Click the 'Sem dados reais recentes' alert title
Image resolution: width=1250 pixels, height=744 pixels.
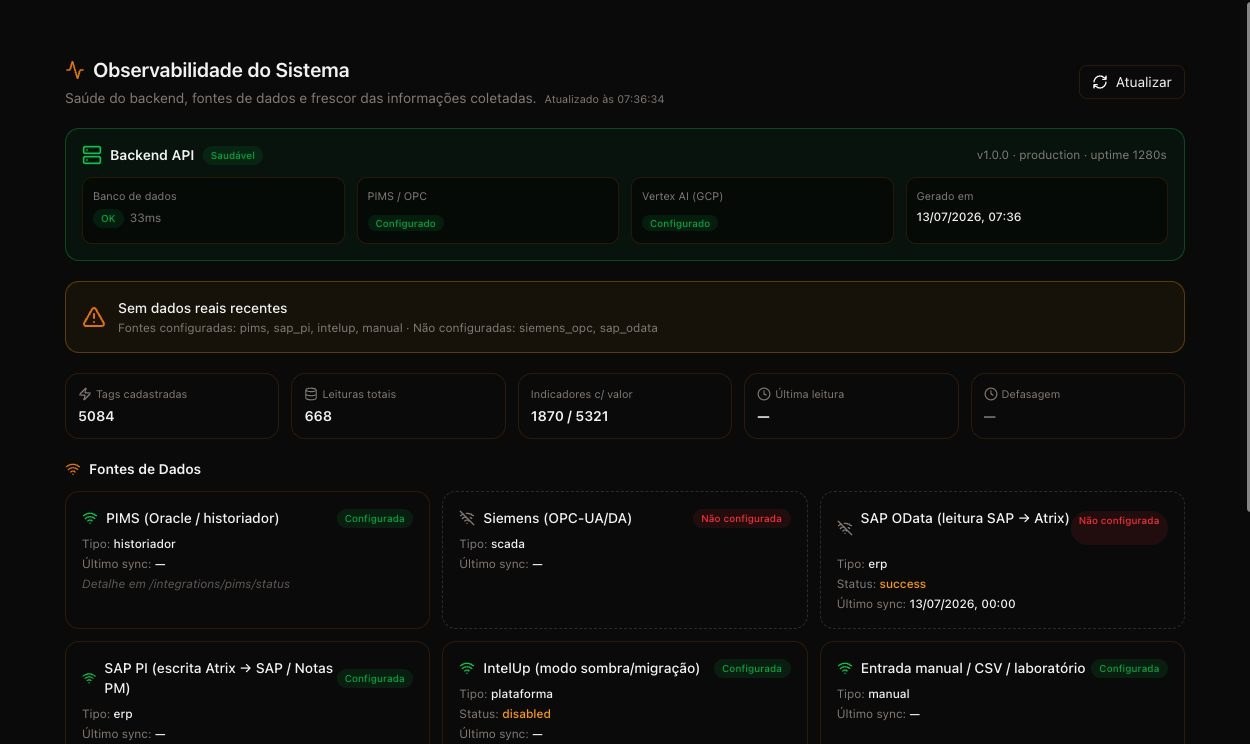pyautogui.click(x=202, y=308)
